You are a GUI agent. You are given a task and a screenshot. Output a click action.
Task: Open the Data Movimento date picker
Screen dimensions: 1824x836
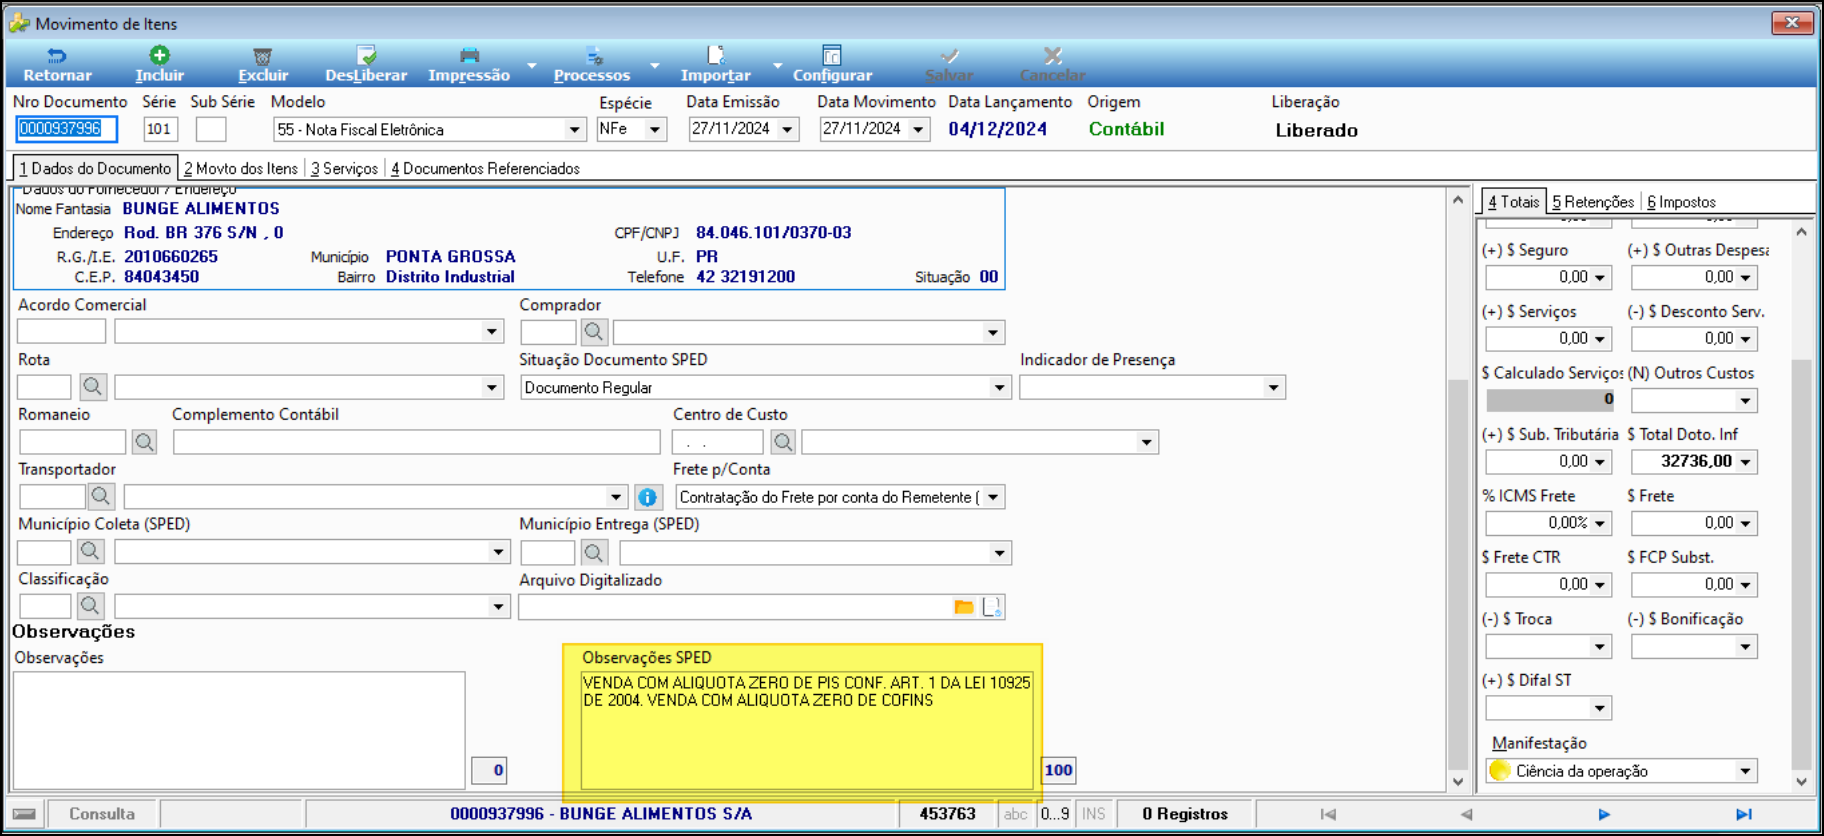pos(918,129)
